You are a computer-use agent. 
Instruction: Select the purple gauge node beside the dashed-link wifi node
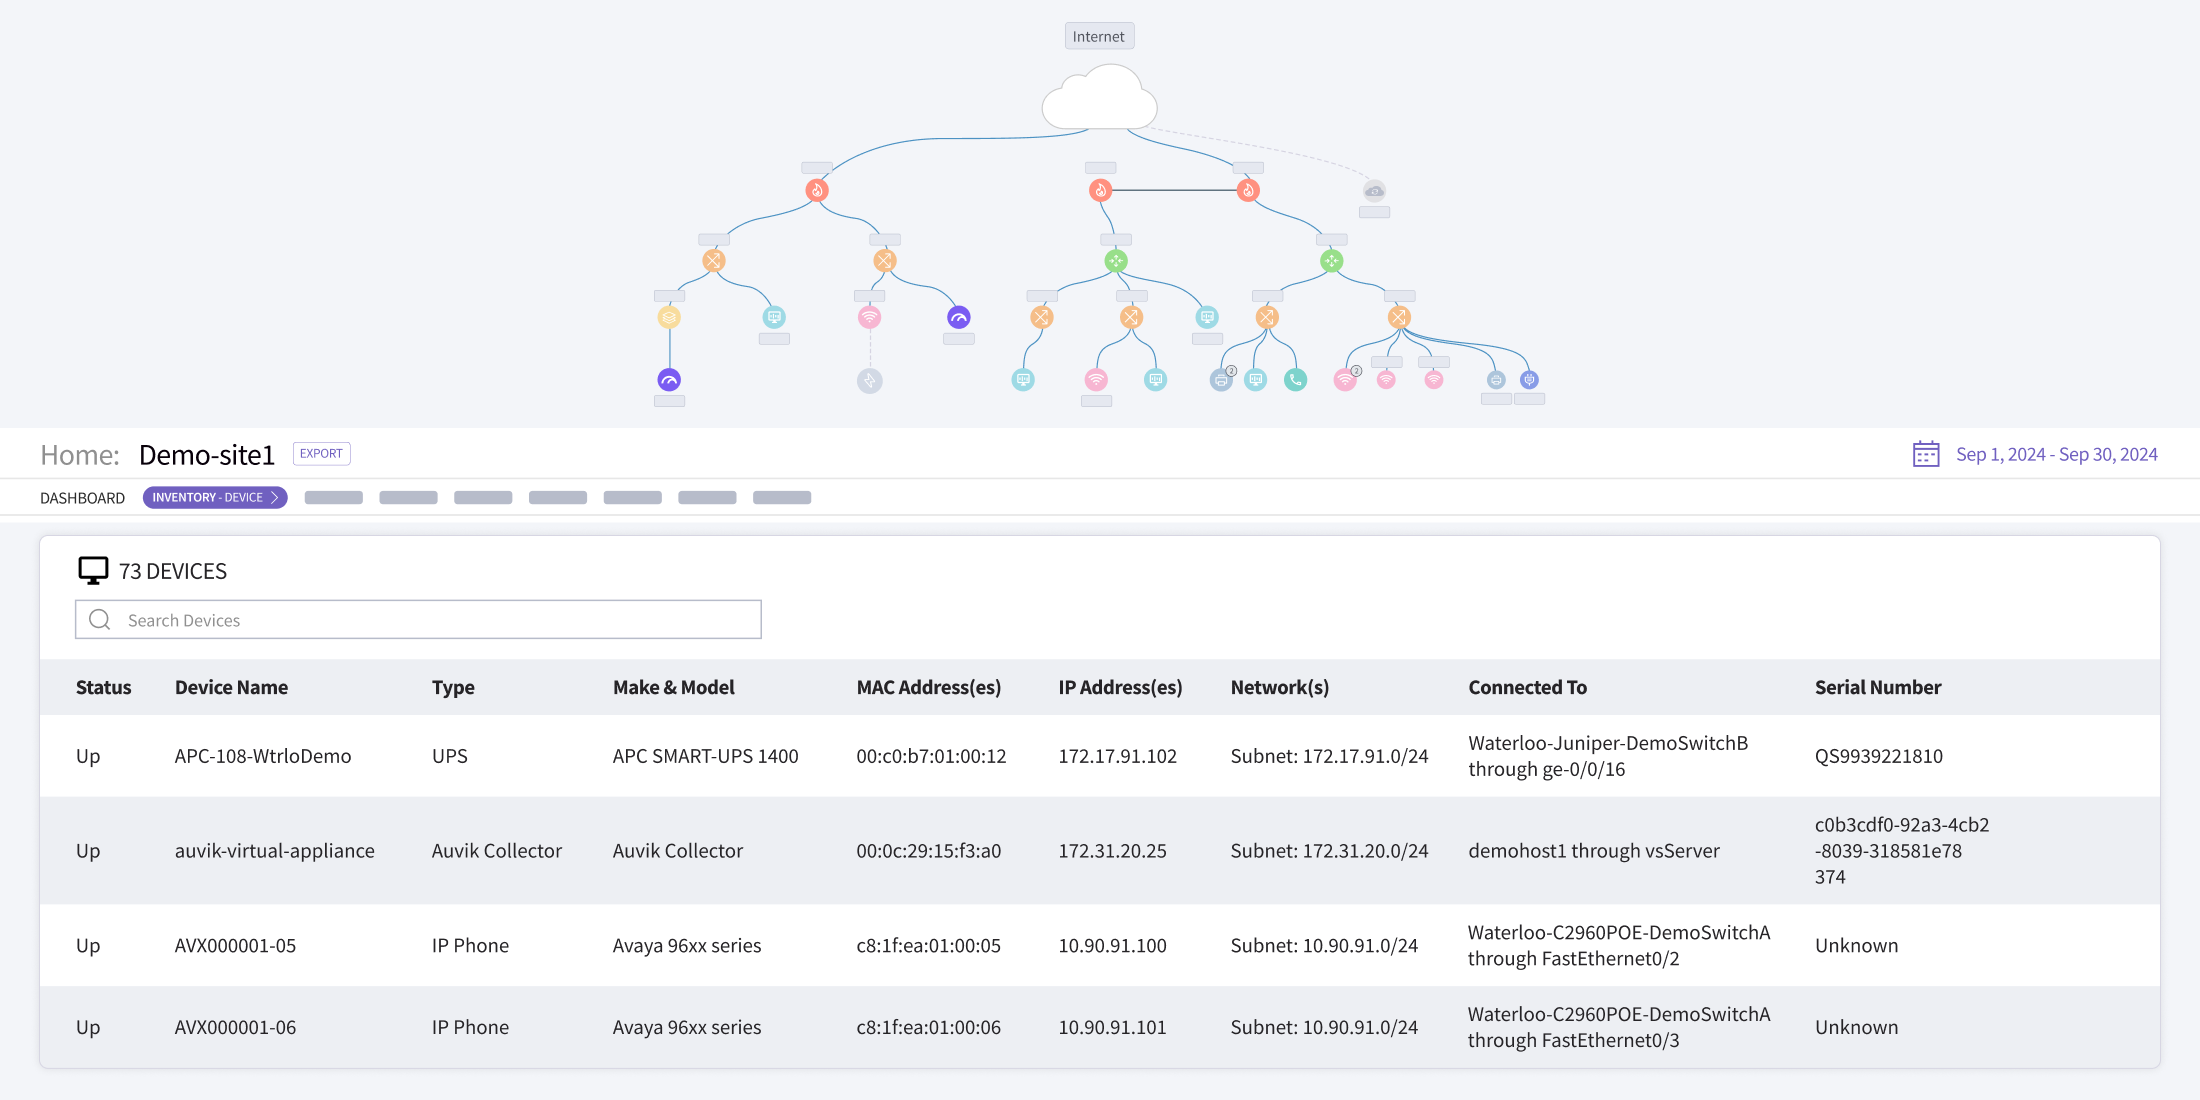[958, 317]
